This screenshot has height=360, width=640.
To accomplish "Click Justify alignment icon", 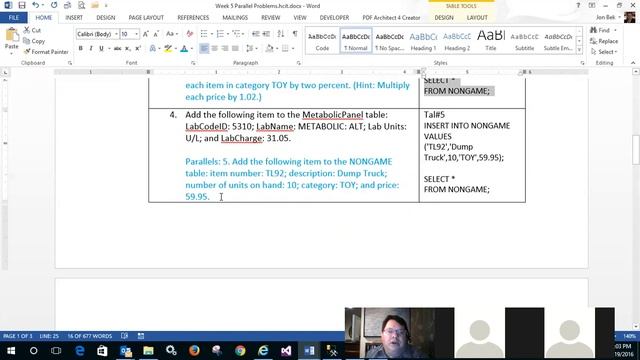I will tap(235, 49).
